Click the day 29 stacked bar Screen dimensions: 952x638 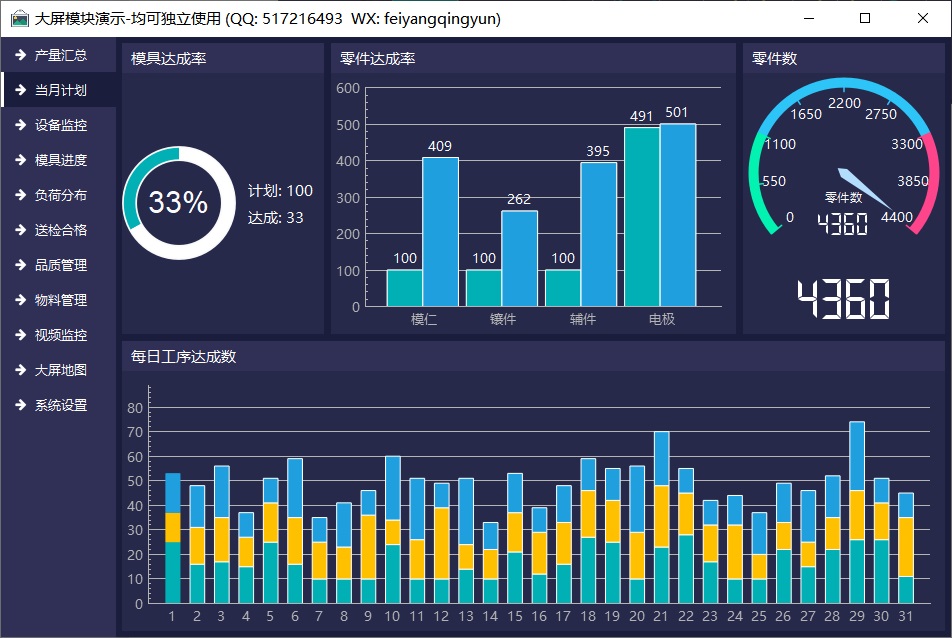tap(857, 512)
